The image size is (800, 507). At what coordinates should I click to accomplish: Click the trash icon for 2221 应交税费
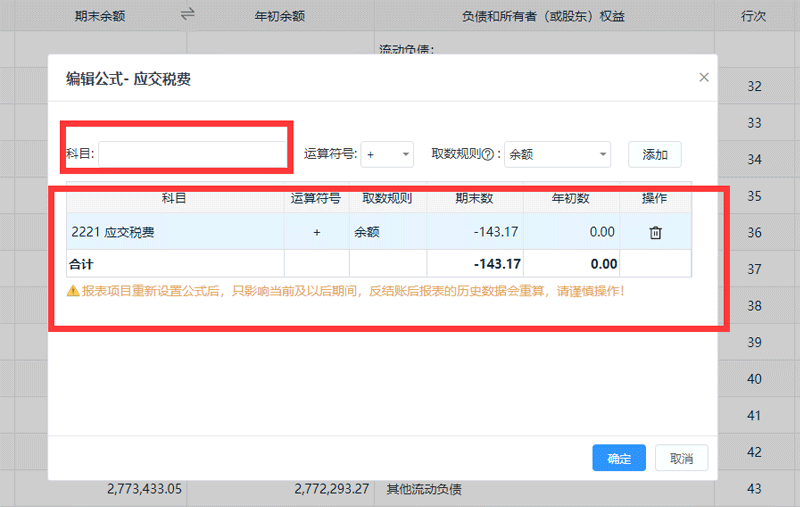656,232
